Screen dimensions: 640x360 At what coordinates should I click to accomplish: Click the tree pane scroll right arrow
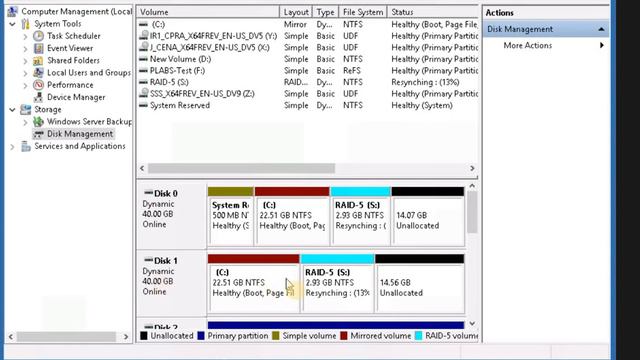[126, 337]
